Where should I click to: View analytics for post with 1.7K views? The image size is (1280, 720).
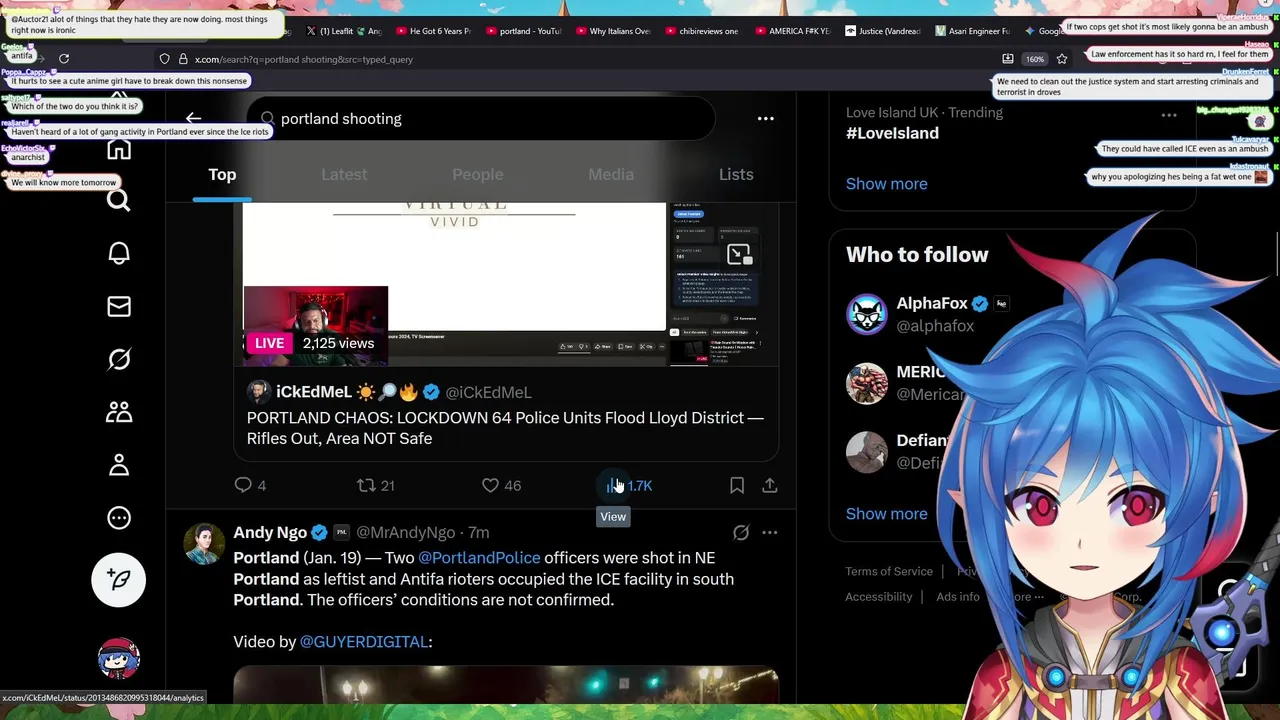(x=630, y=485)
